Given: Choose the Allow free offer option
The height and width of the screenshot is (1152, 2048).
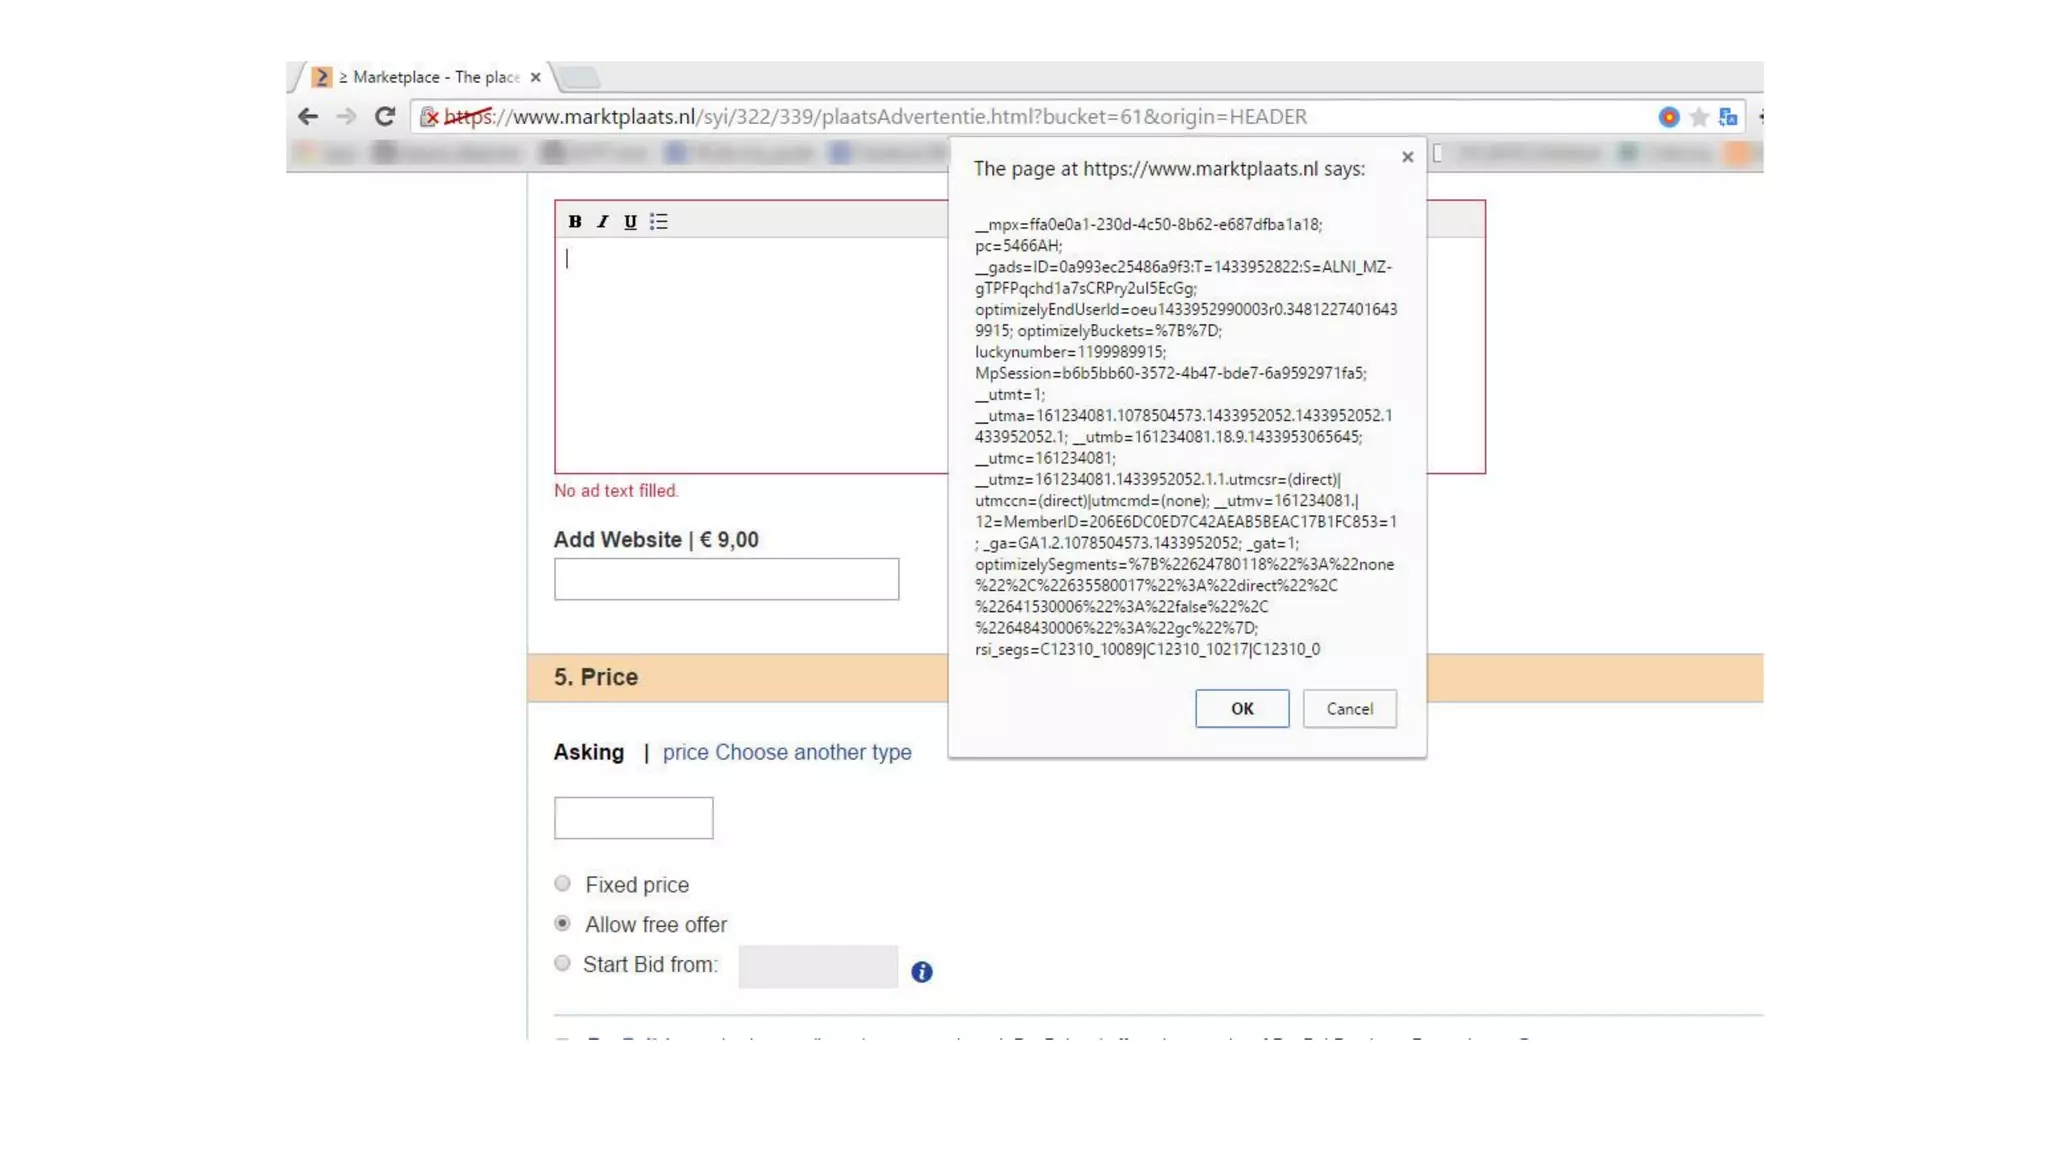Looking at the screenshot, I should click(562, 923).
